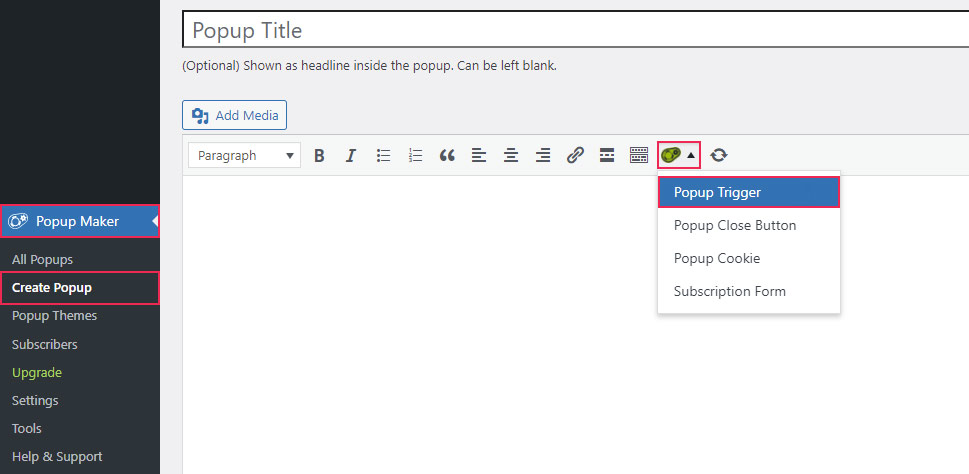Align text right
Image resolution: width=969 pixels, height=474 pixels.
(x=543, y=156)
